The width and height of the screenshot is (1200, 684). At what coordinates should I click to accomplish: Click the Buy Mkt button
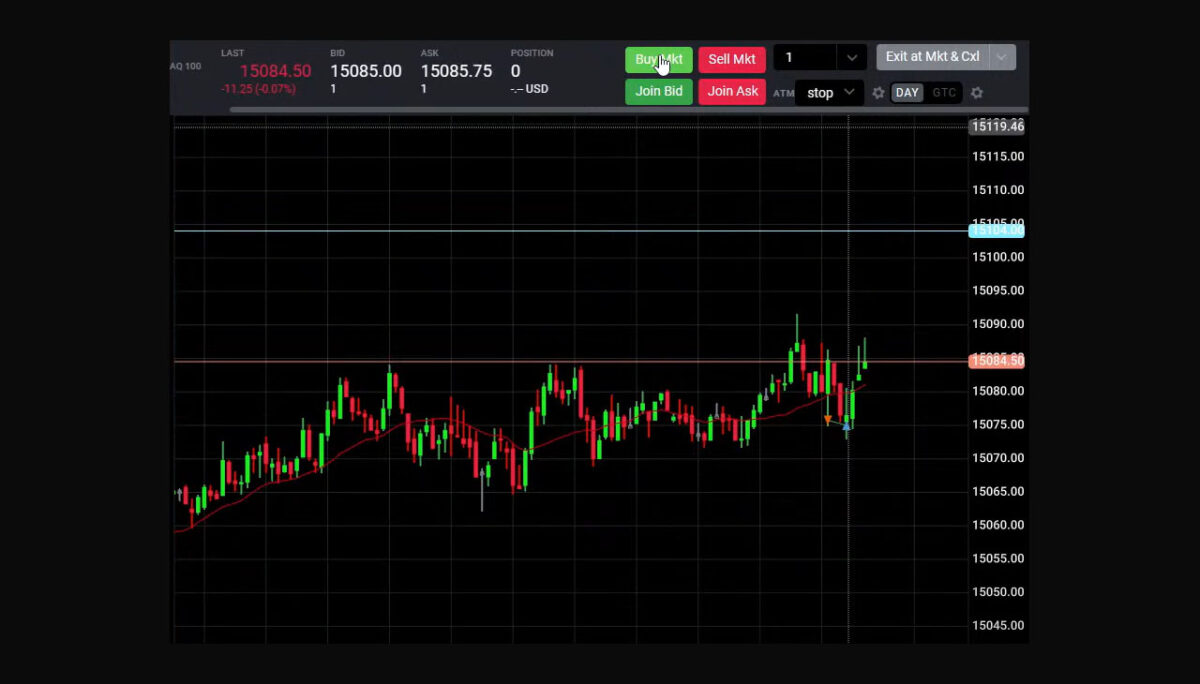point(658,59)
